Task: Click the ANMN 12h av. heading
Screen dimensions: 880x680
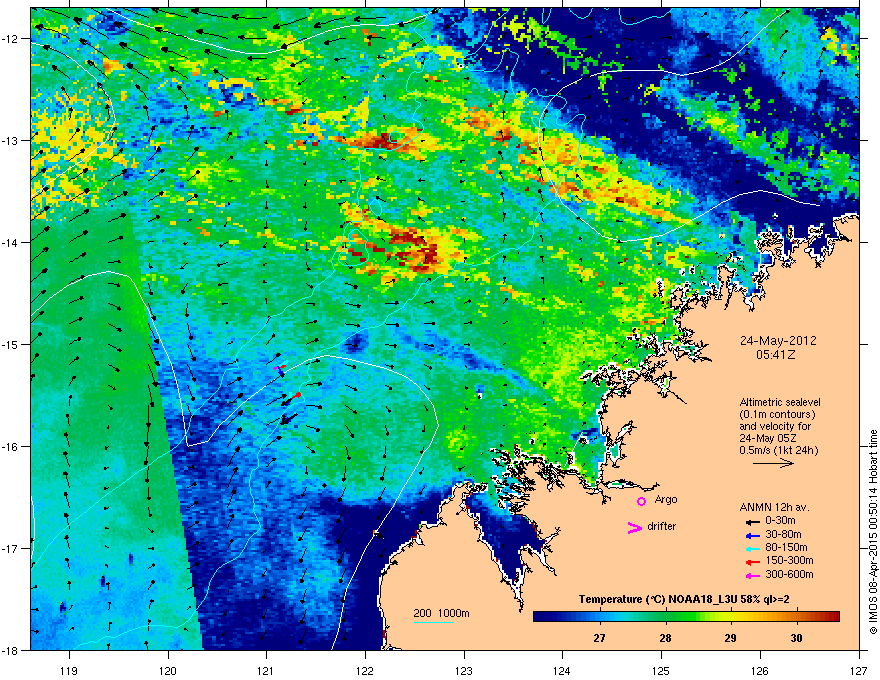Action: [x=774, y=507]
